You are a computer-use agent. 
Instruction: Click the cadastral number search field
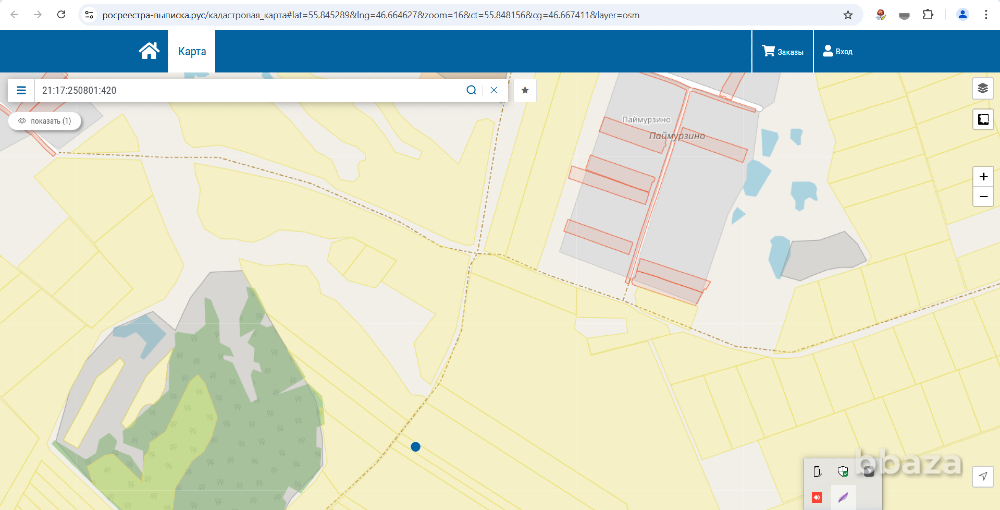point(250,90)
